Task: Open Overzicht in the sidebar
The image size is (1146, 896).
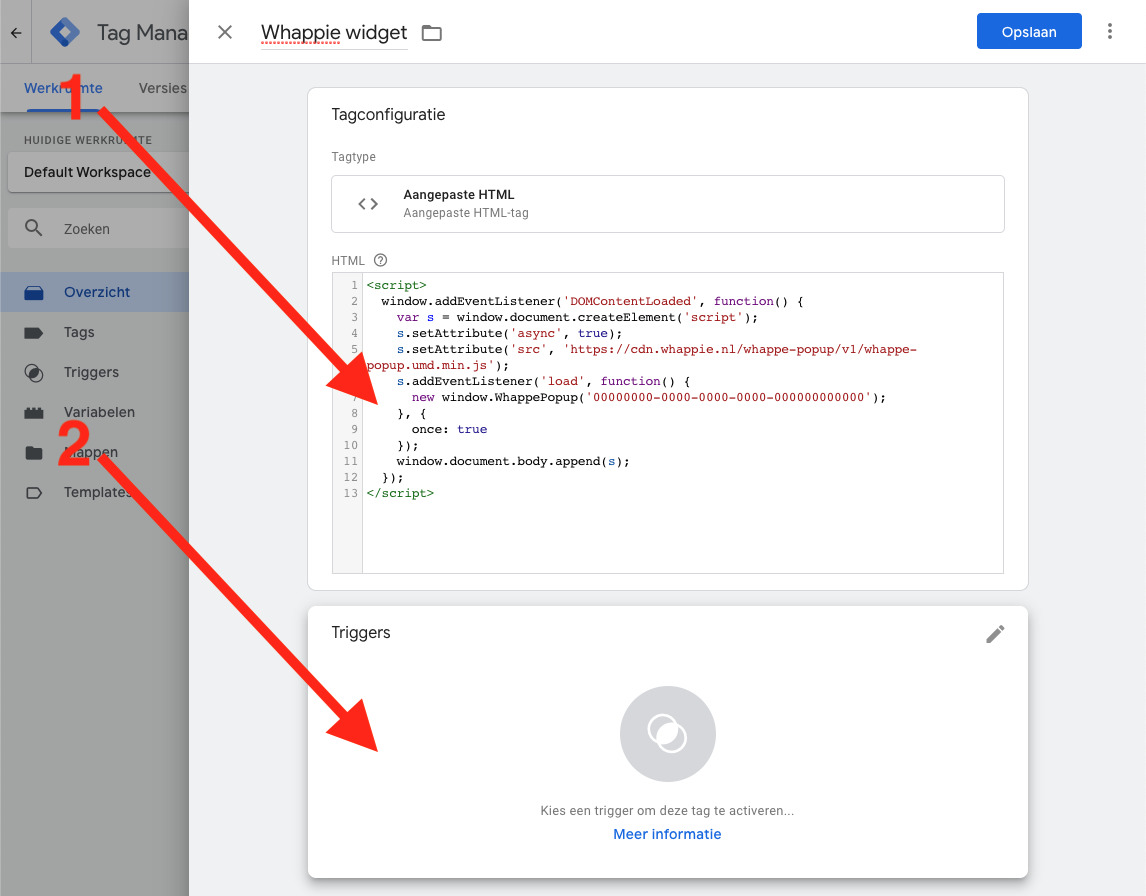Action: pyautogui.click(x=94, y=292)
